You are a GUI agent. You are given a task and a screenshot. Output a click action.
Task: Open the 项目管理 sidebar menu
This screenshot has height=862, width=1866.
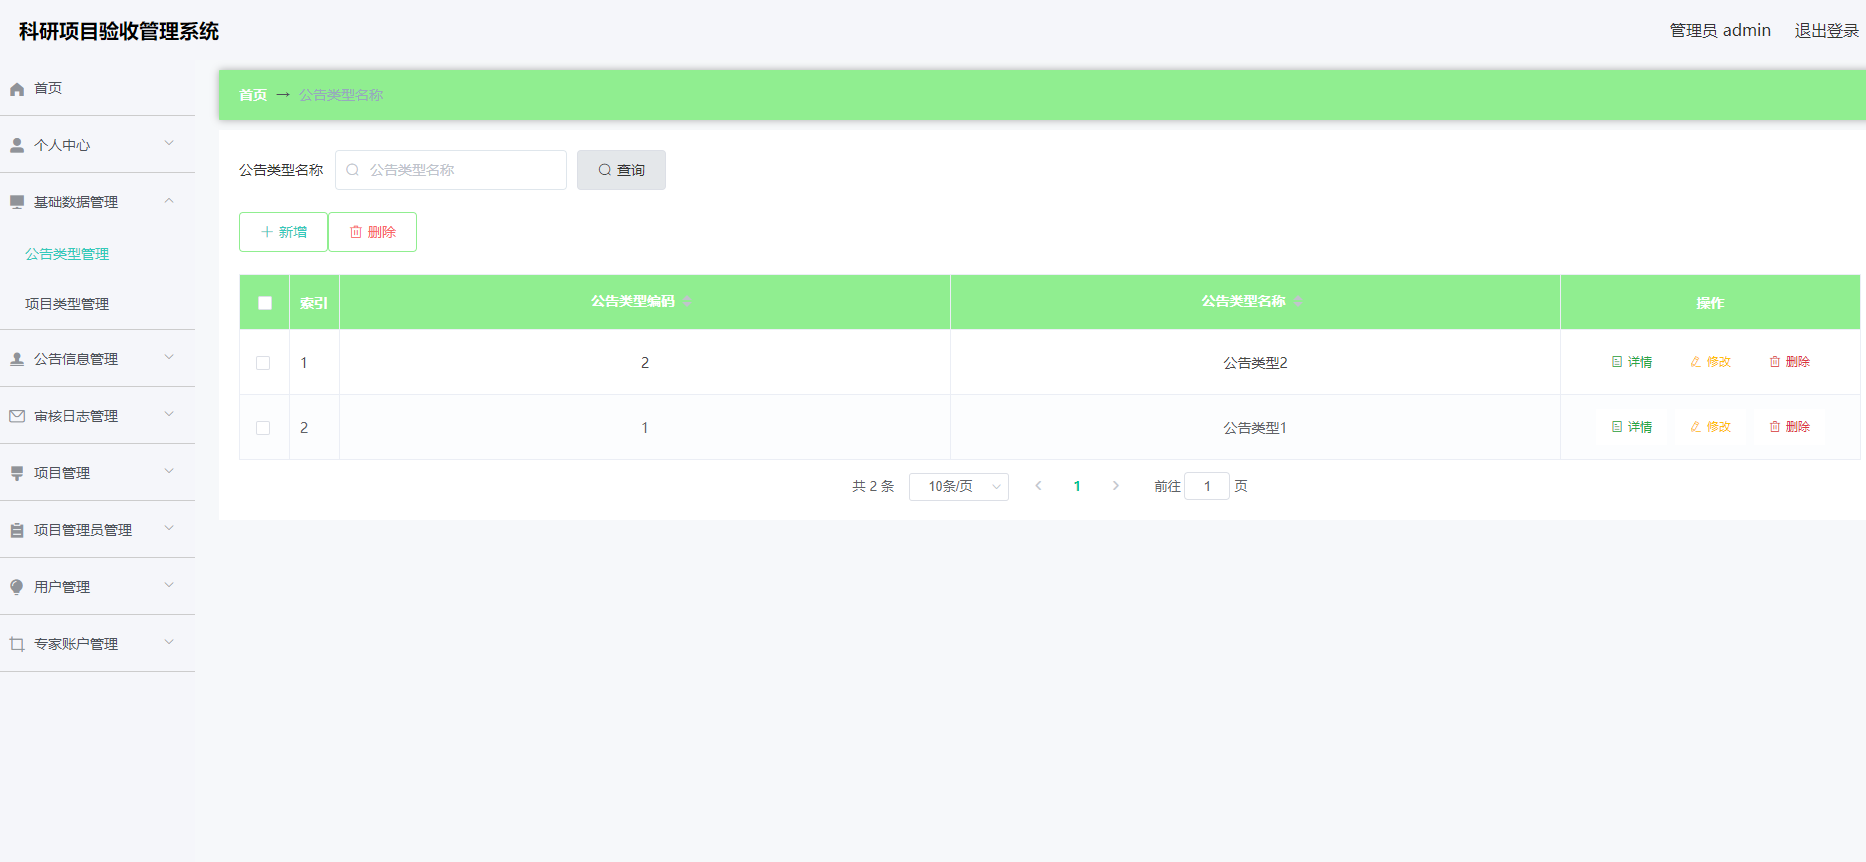pos(97,473)
